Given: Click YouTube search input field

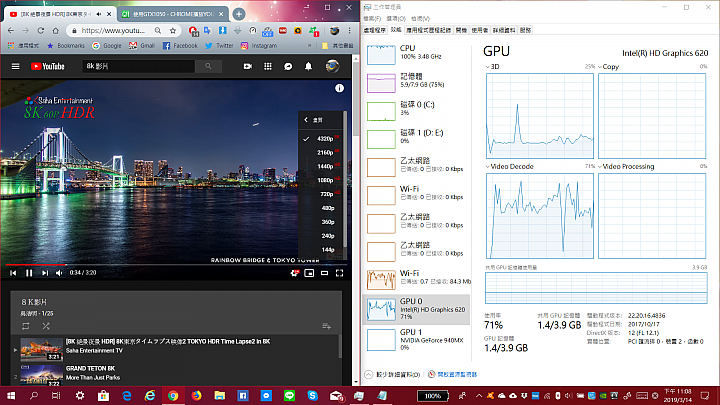Looking at the screenshot, I should 139,67.
